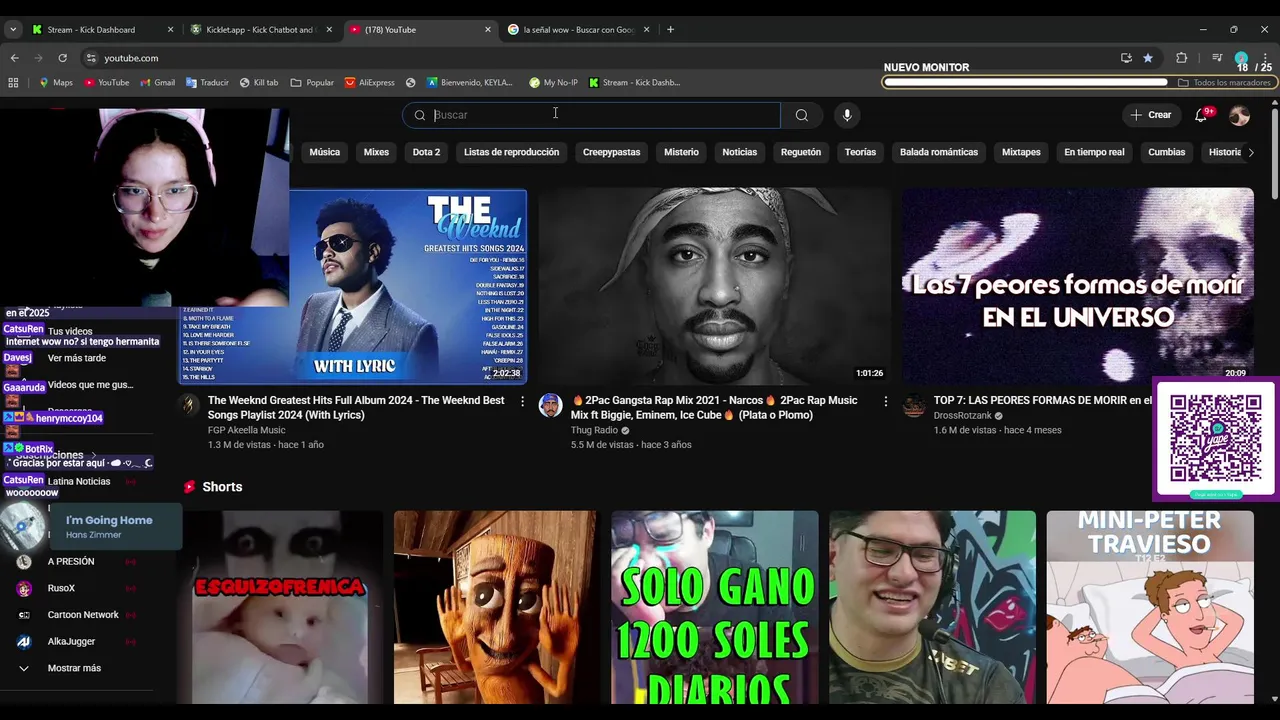The image size is (1280, 720).
Task: Select the Música chip
Action: click(324, 152)
